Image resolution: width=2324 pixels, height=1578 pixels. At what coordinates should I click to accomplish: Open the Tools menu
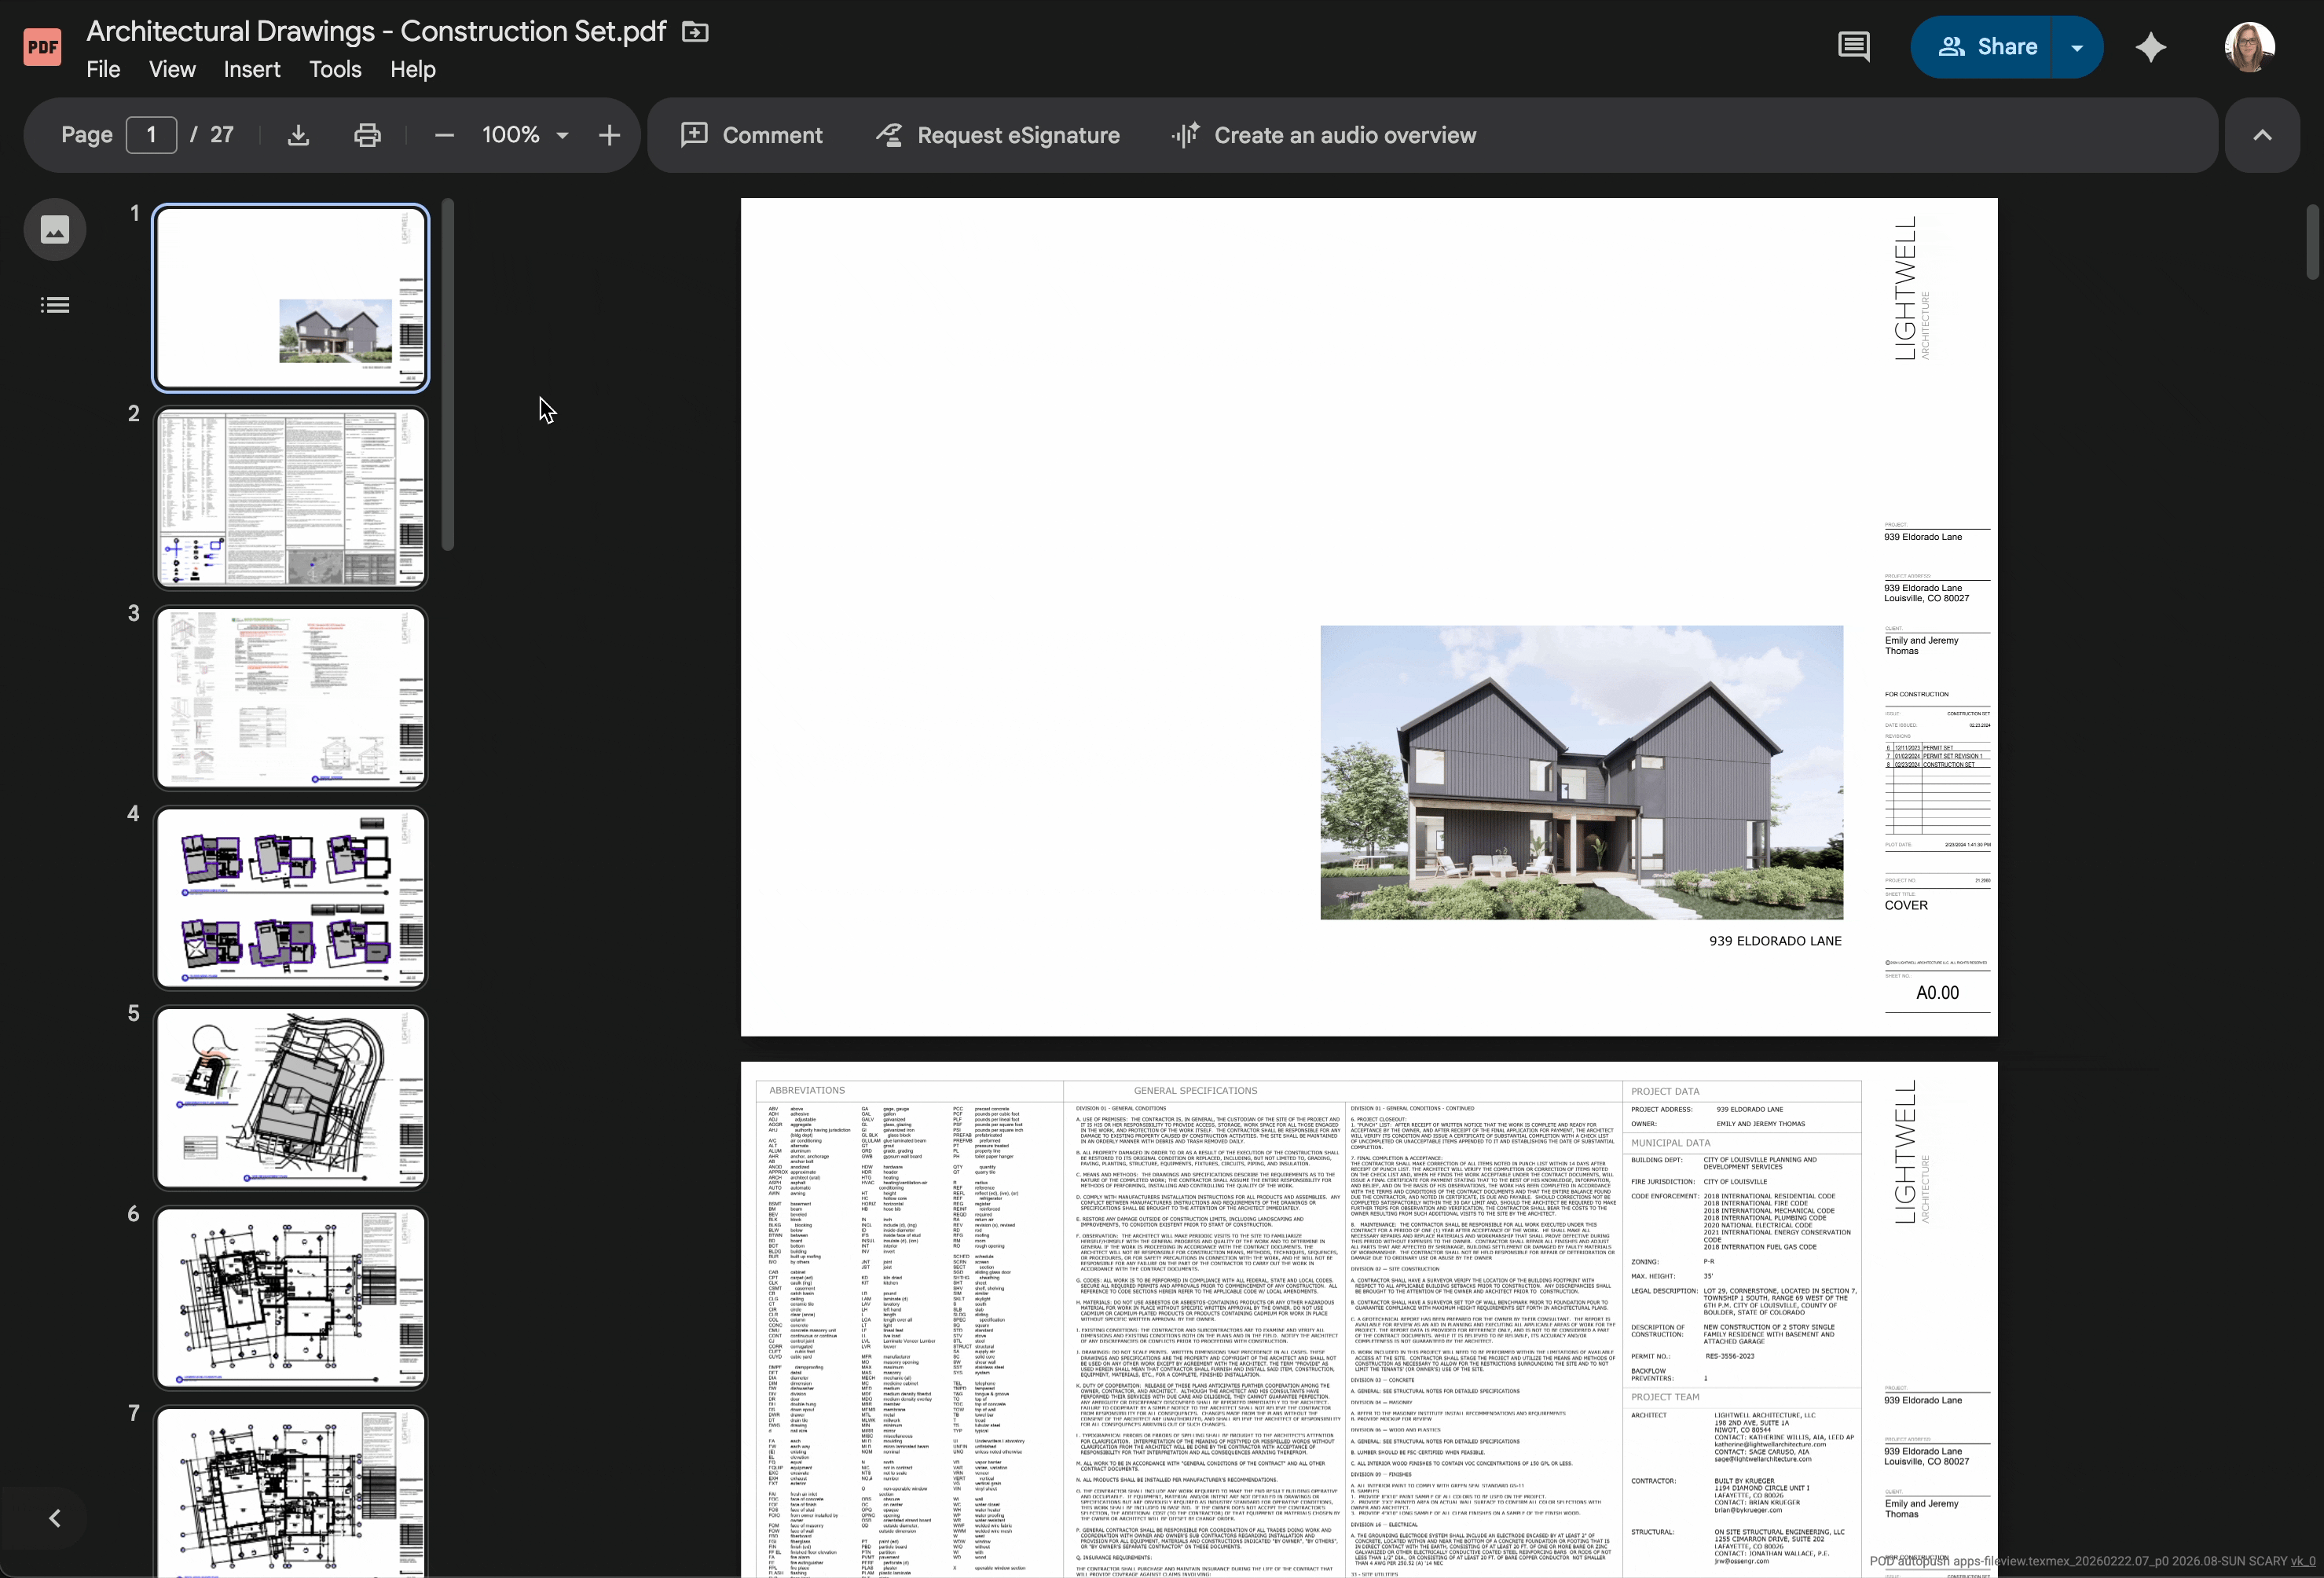334,69
